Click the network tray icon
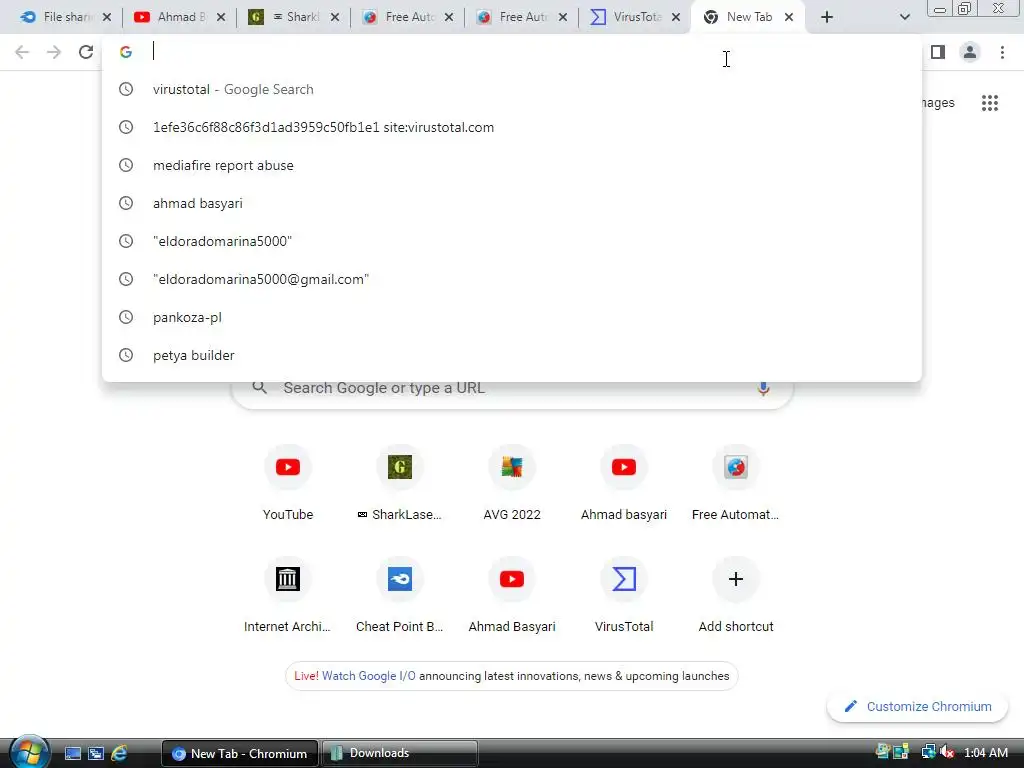Screen dimensions: 1024x768 pos(927,752)
